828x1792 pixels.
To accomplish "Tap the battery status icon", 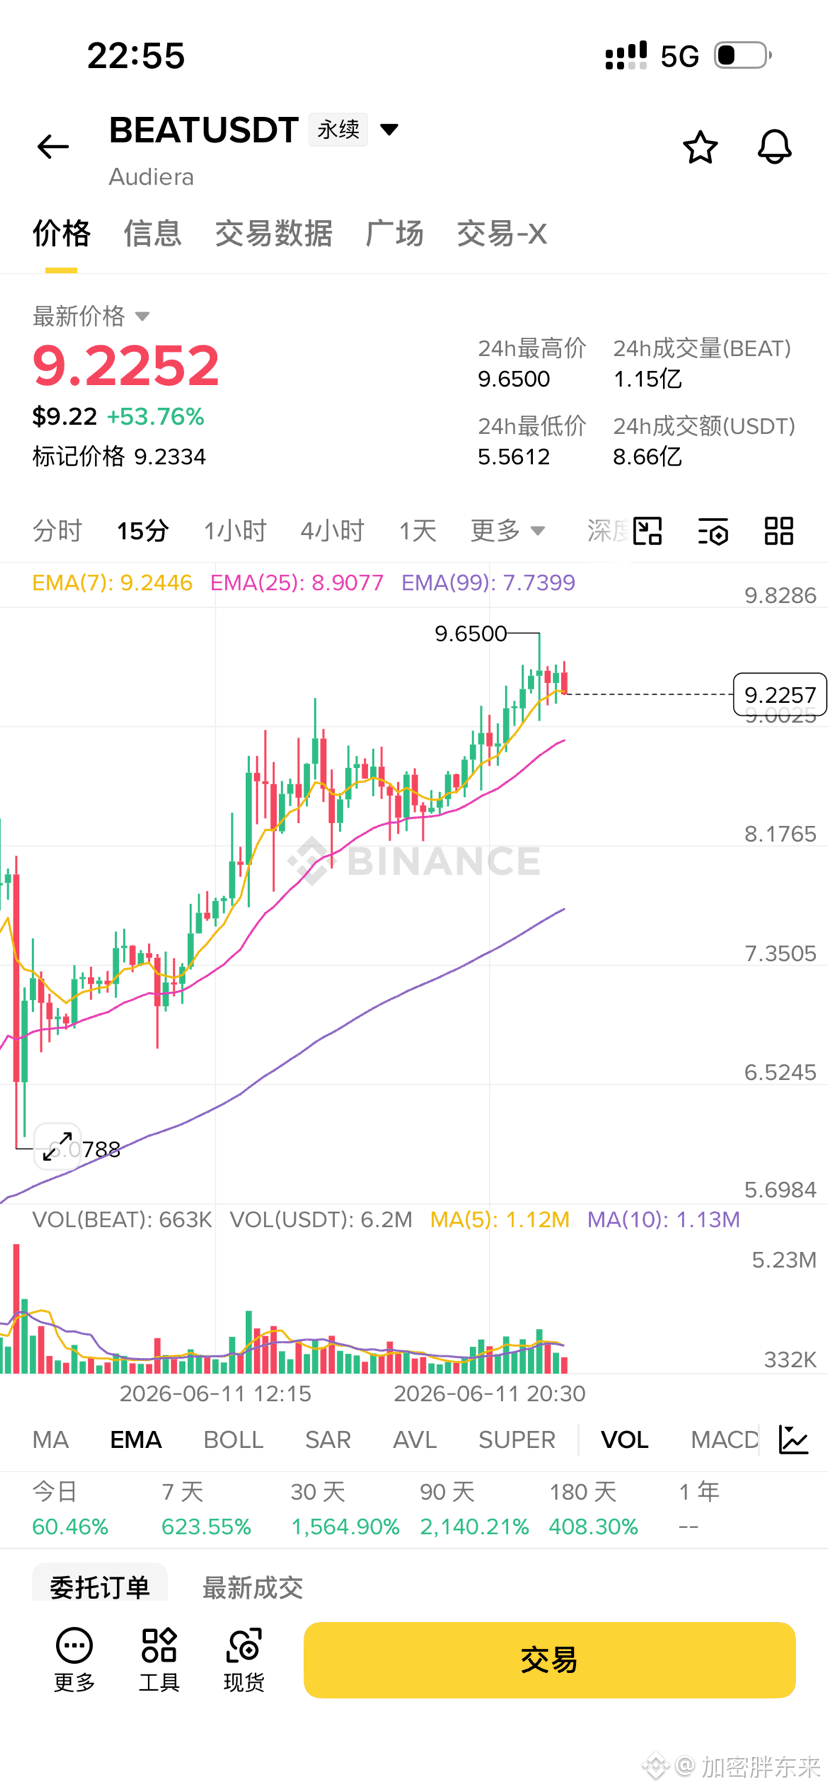I will [x=743, y=55].
